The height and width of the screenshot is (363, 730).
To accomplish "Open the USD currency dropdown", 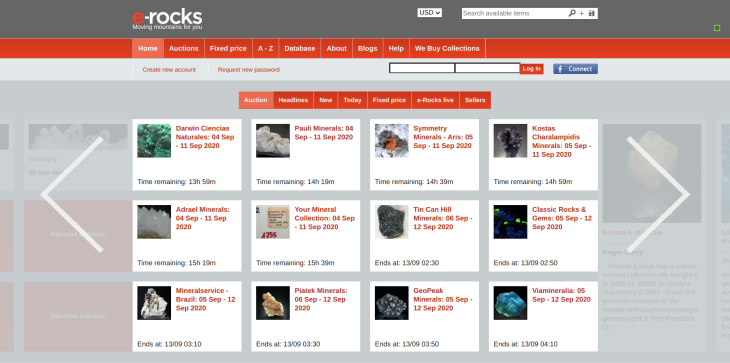I will pos(430,13).
